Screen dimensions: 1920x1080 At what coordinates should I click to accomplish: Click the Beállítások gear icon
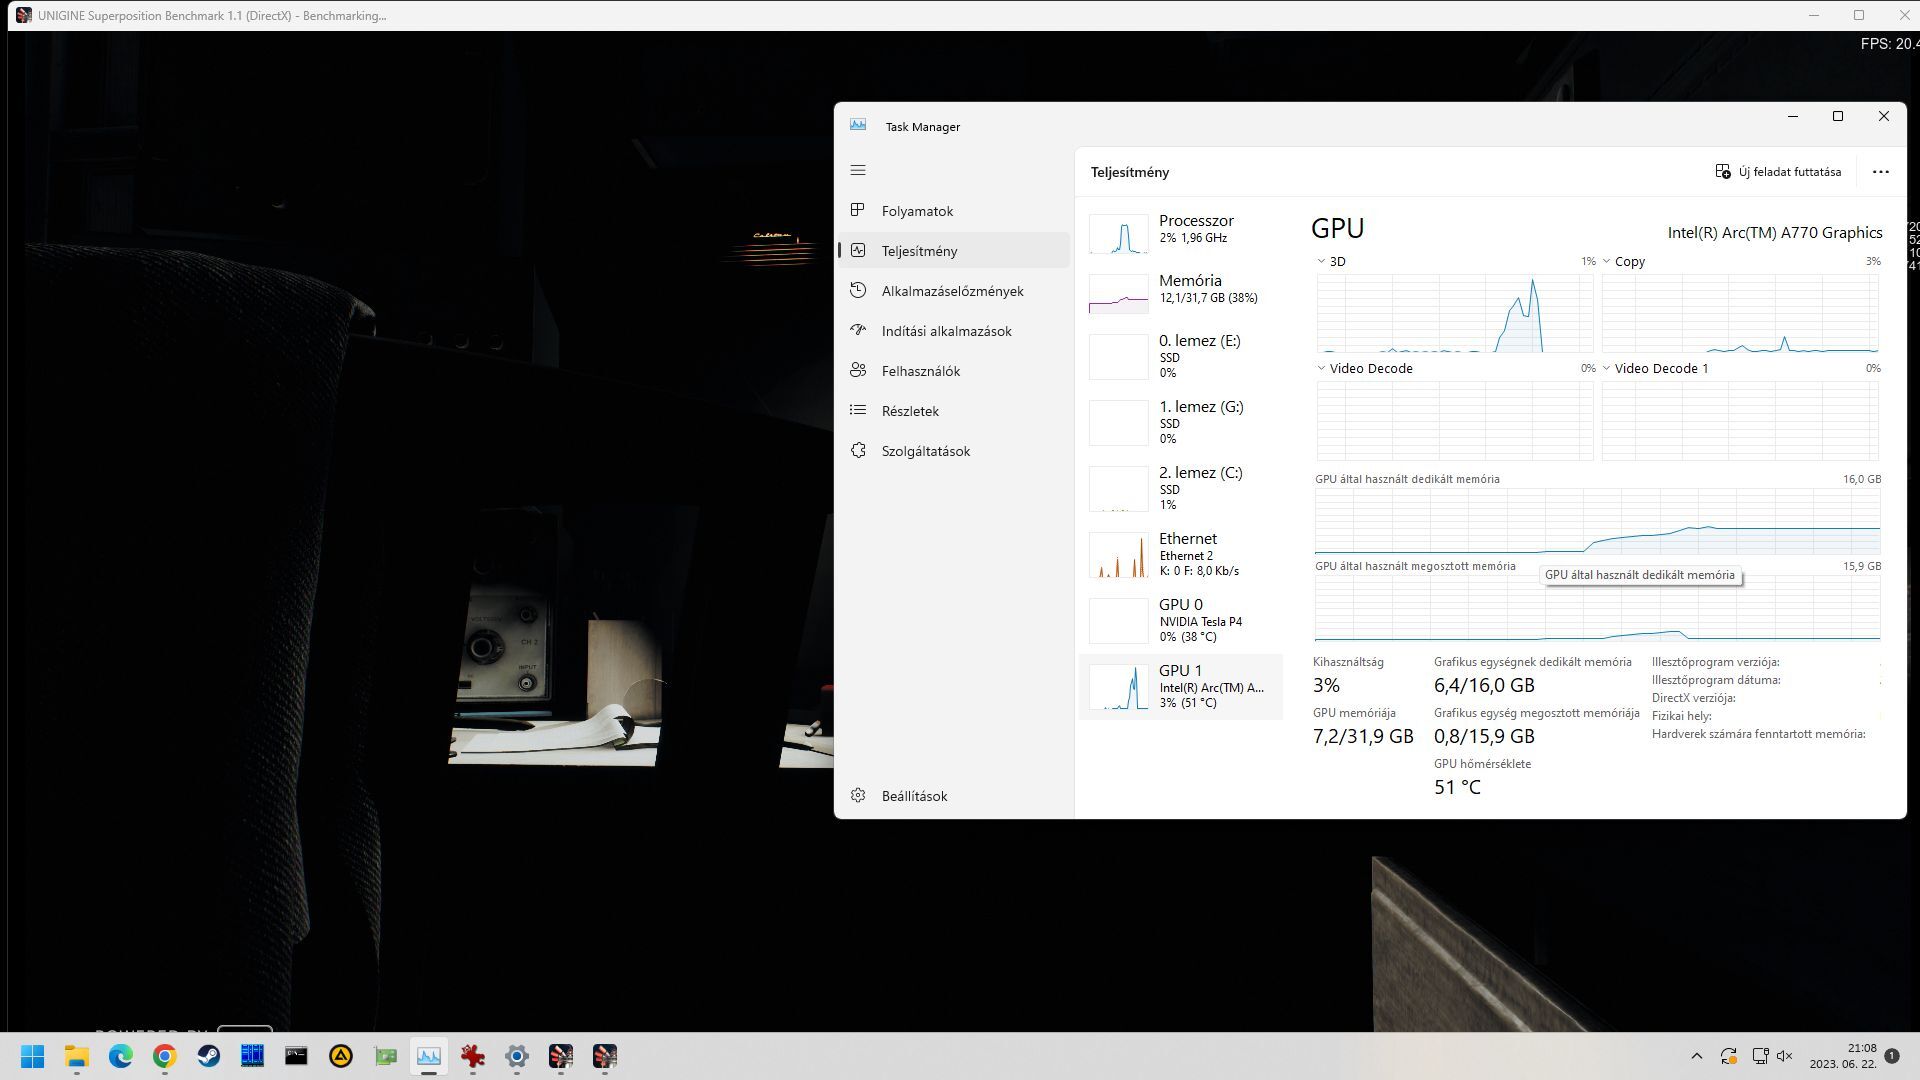pyautogui.click(x=857, y=795)
